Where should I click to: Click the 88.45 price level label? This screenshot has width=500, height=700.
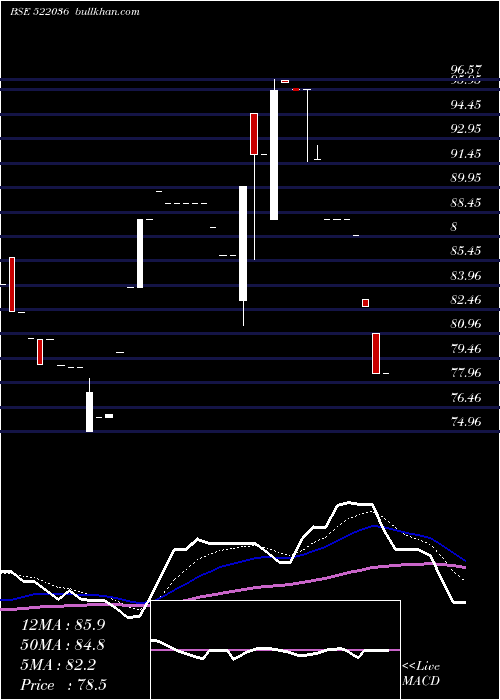pos(466,203)
